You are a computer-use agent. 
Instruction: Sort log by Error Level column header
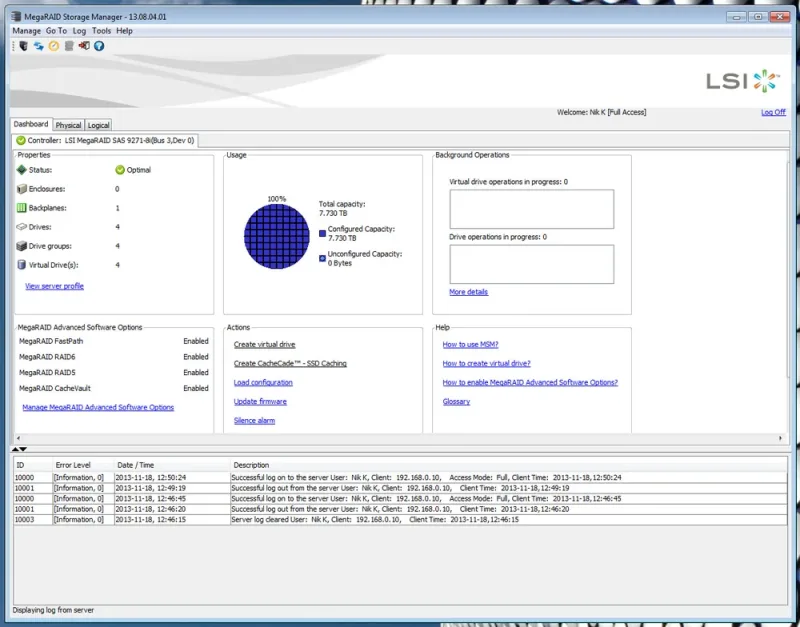click(84, 465)
